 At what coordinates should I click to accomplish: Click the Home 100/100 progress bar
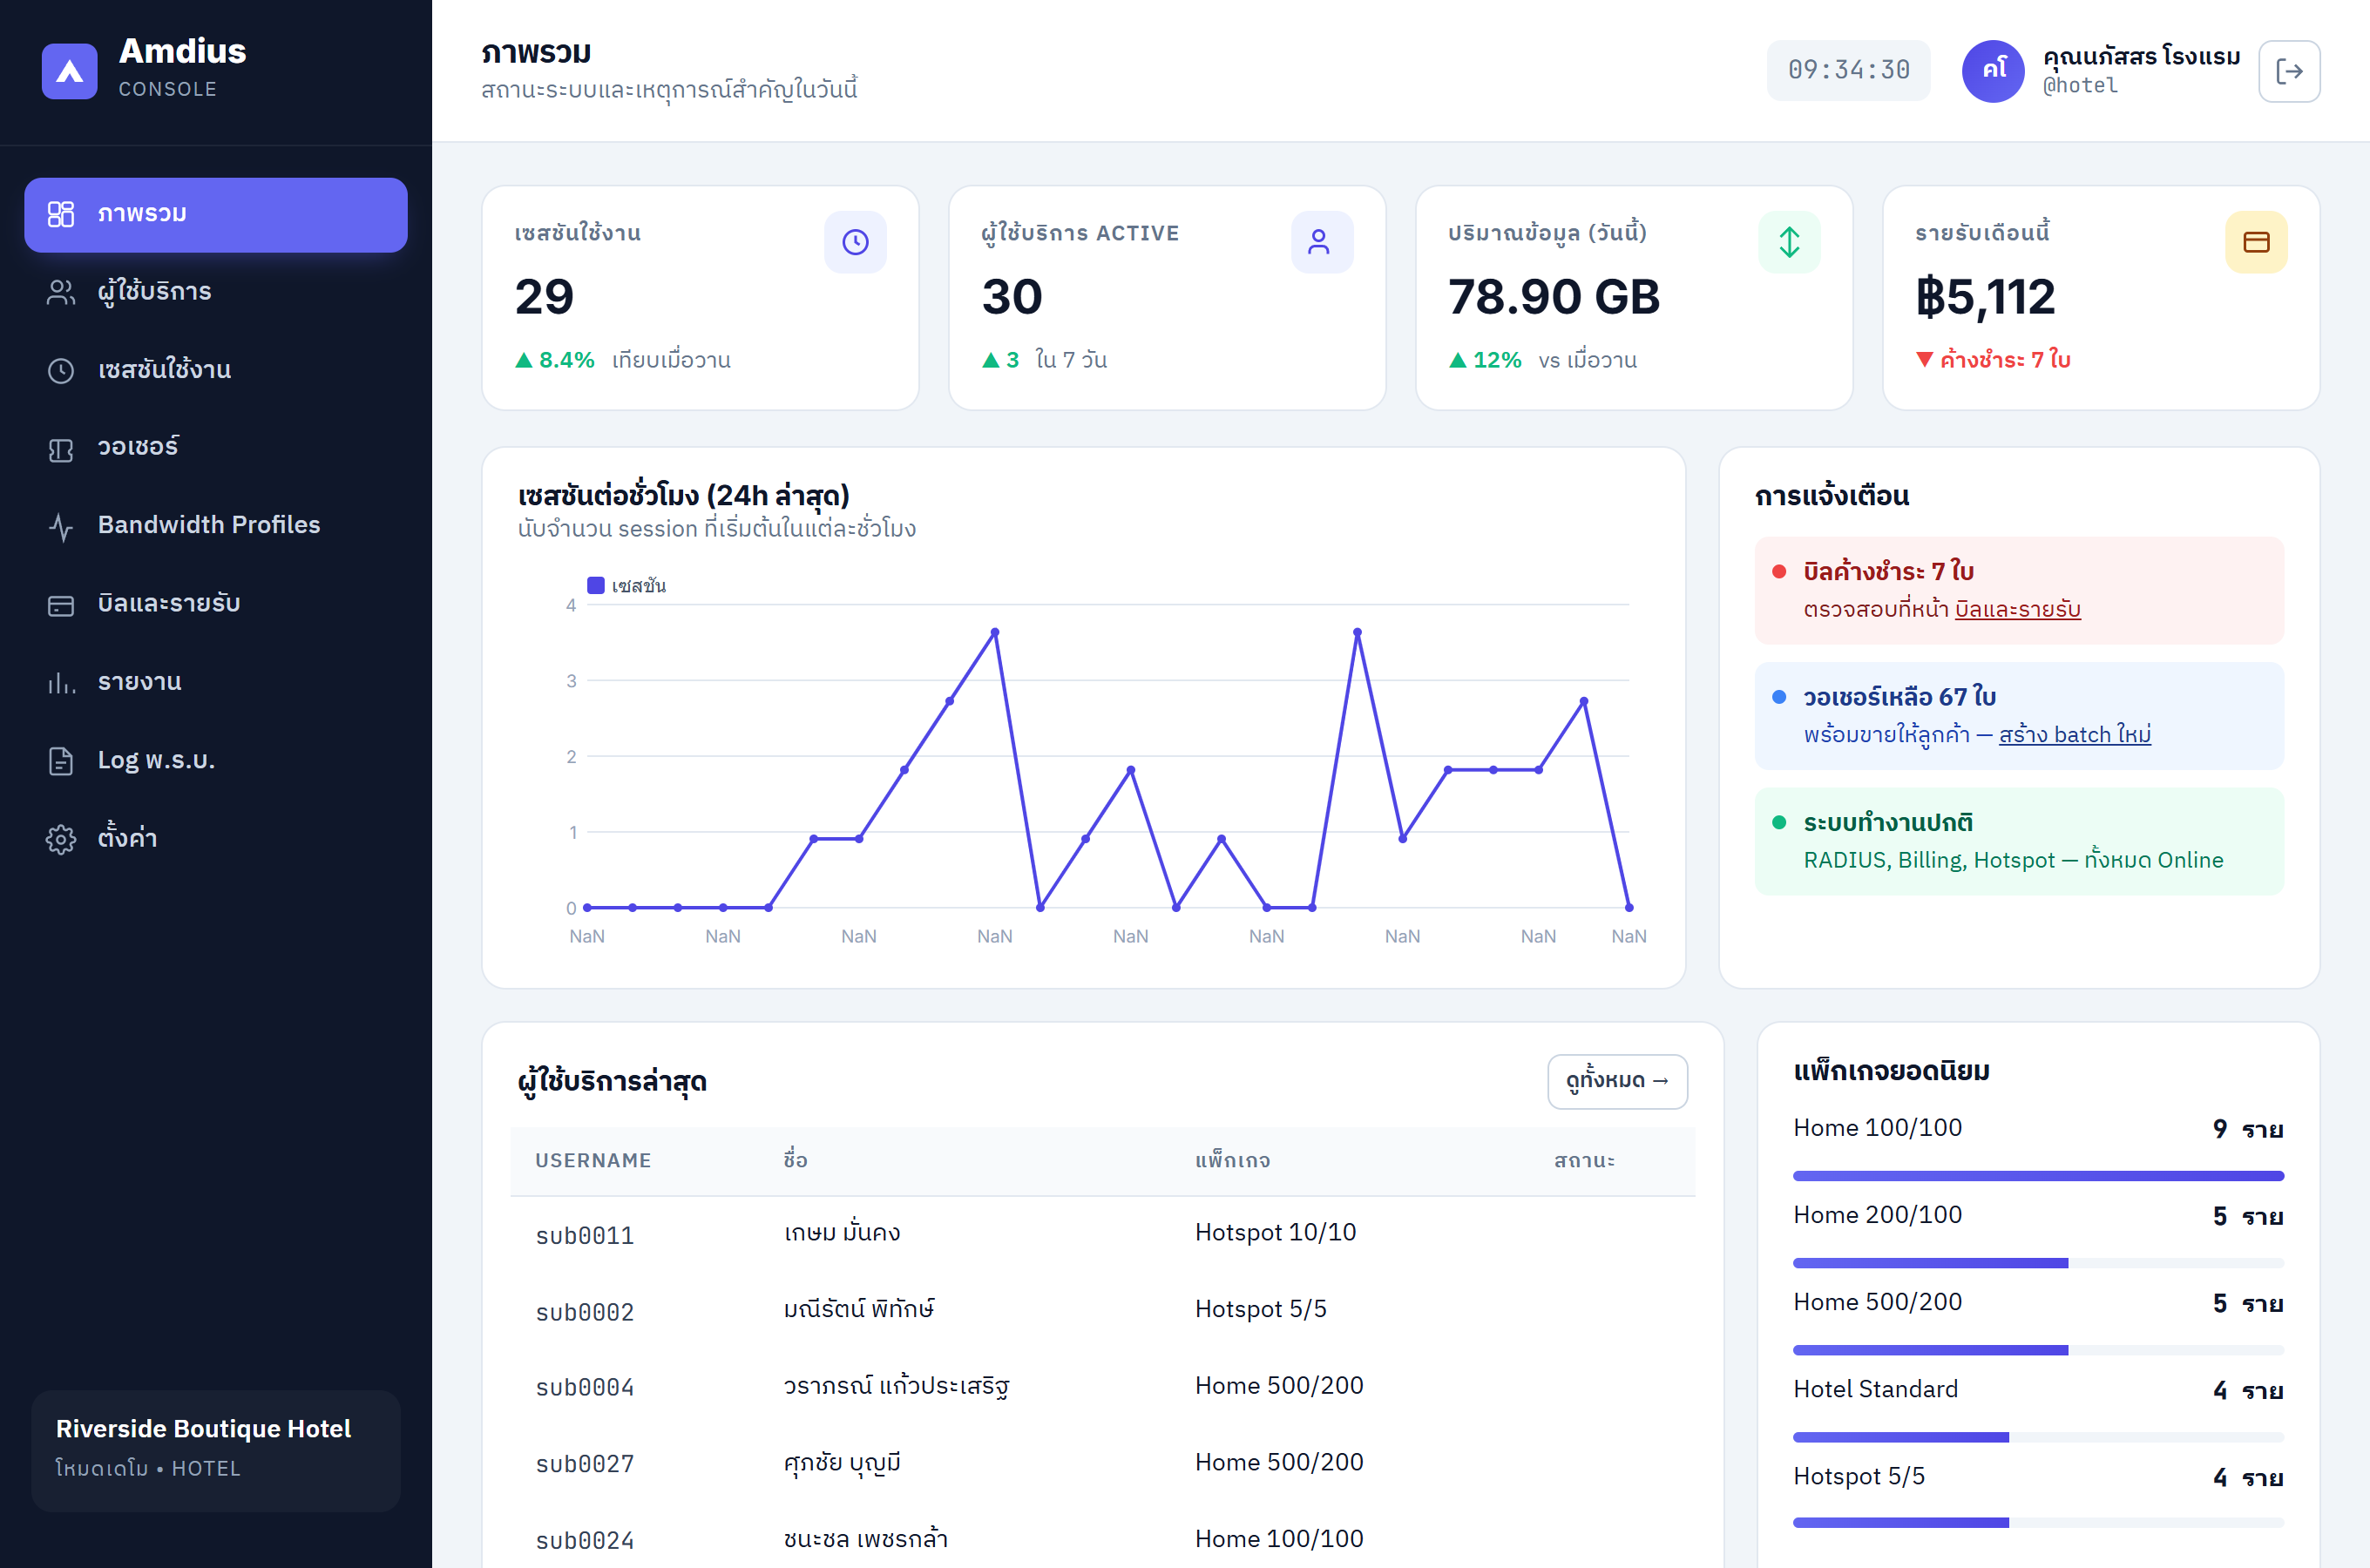click(2037, 1176)
